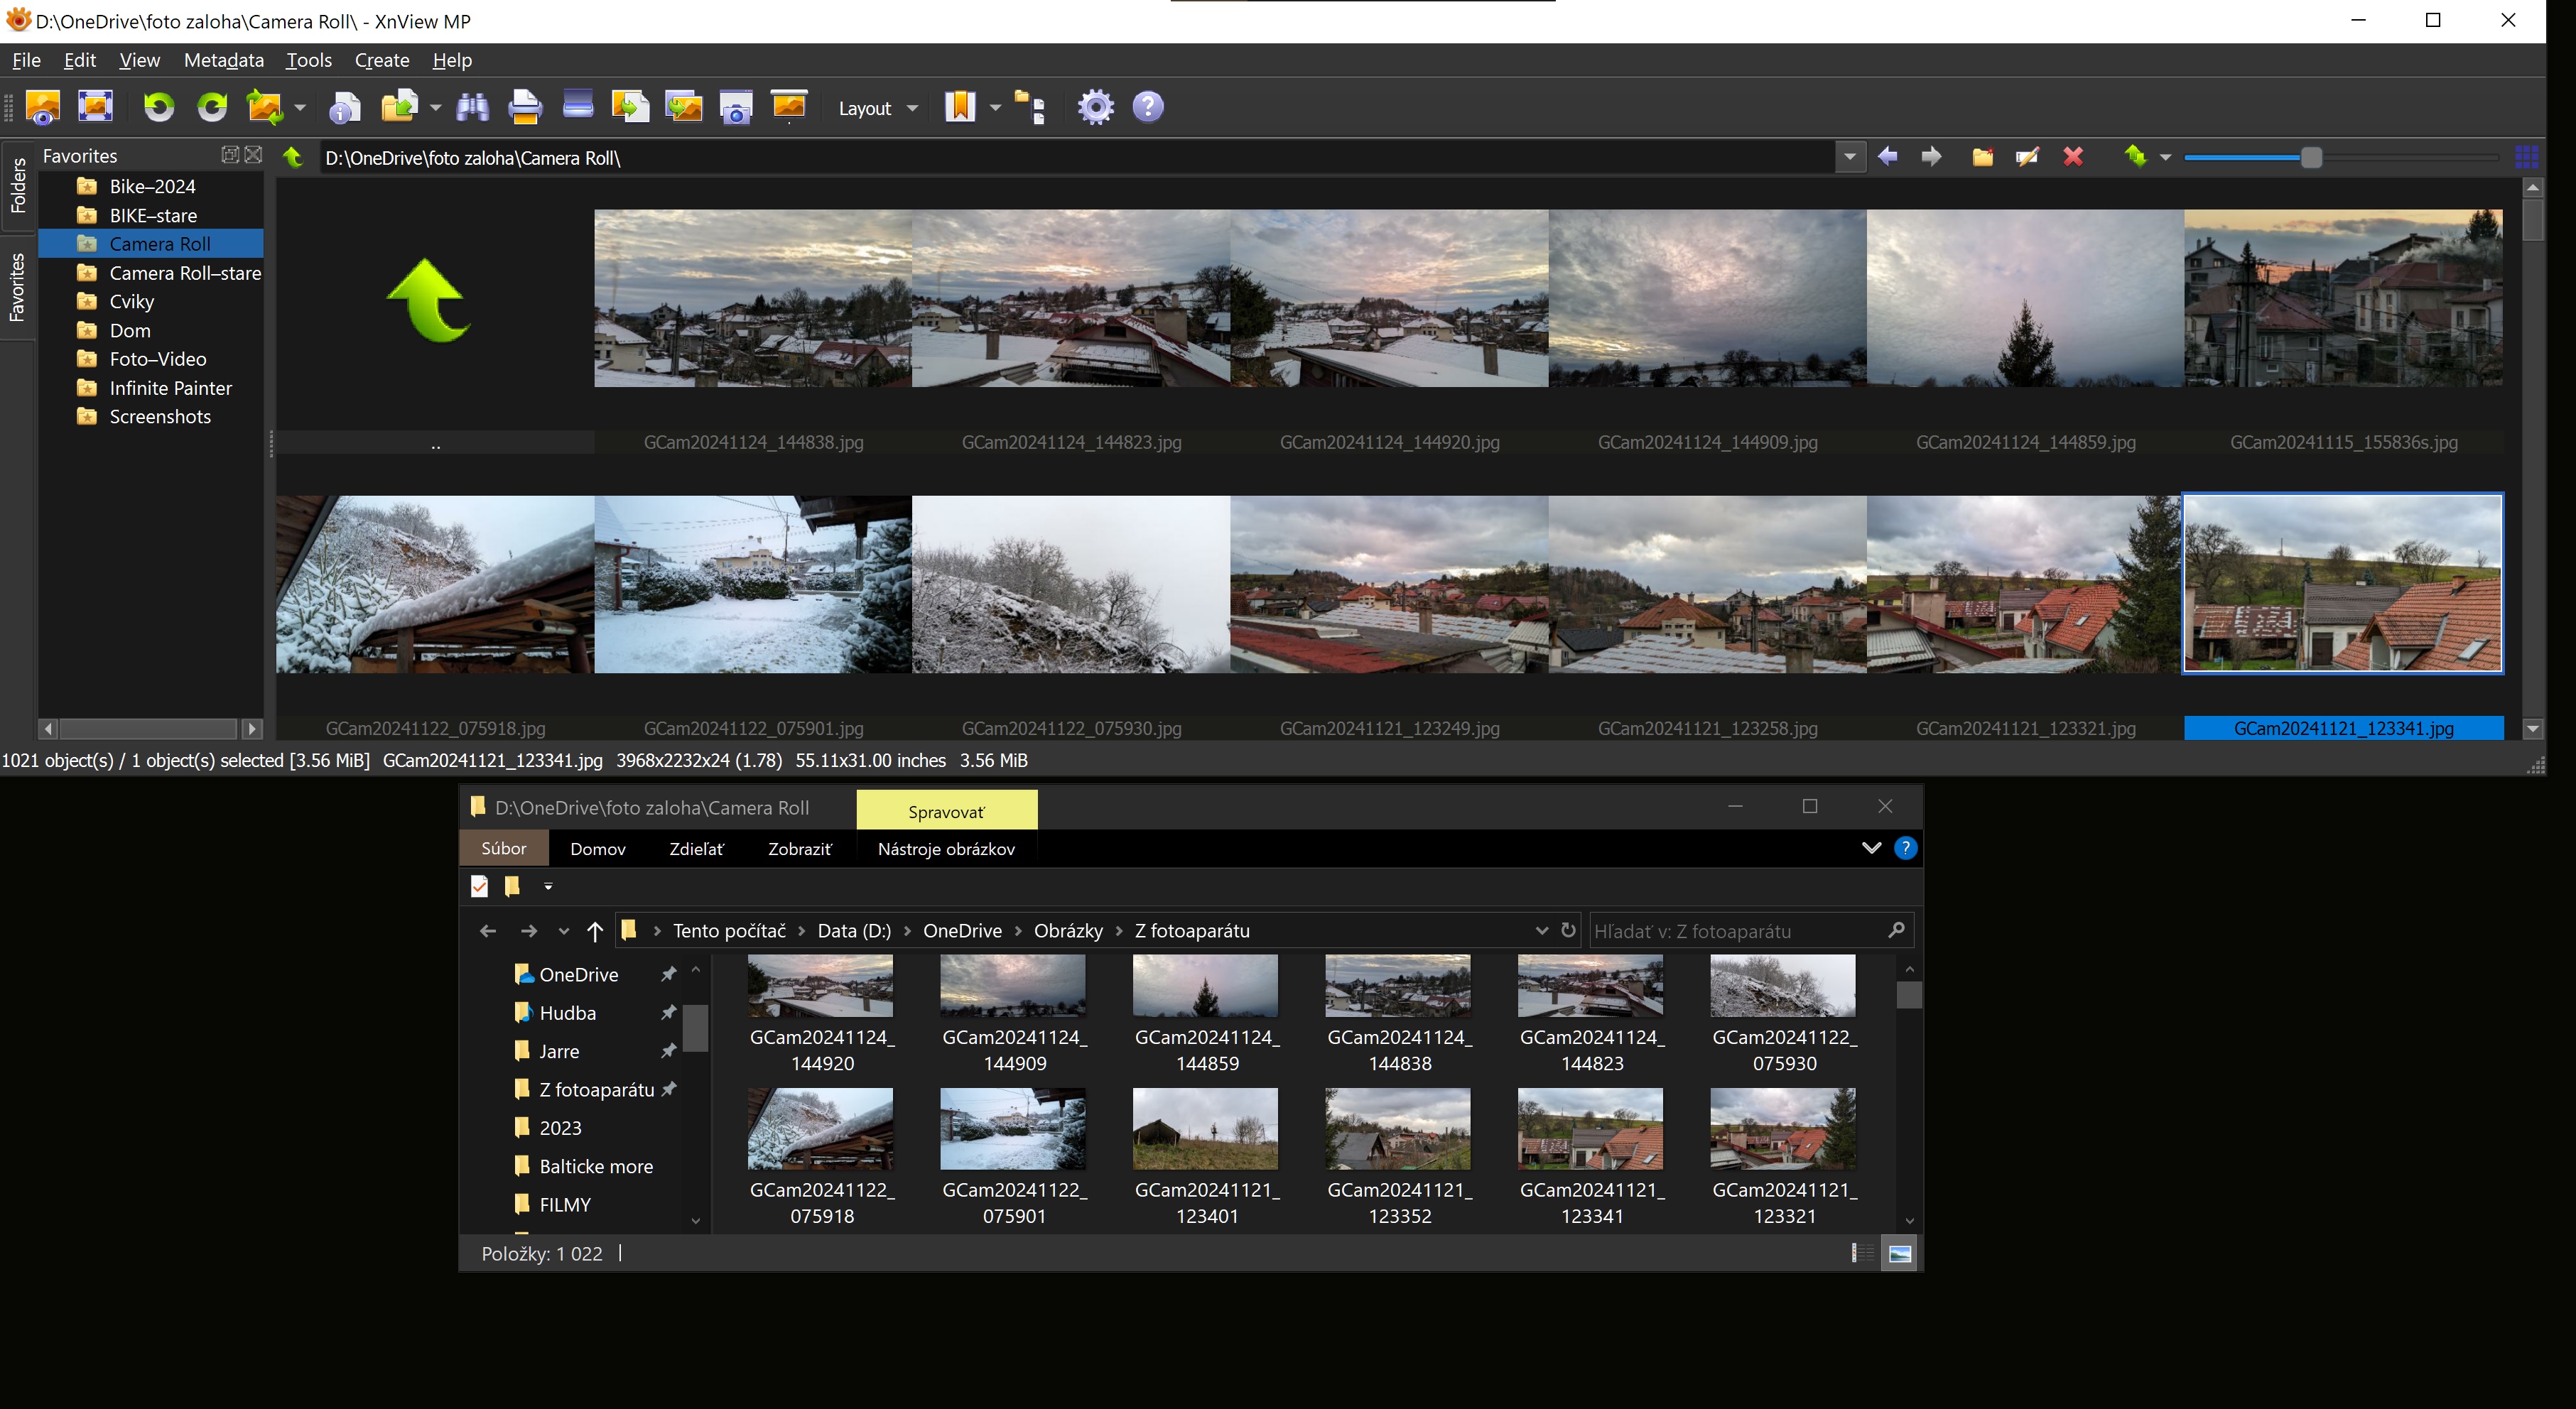This screenshot has height=1409, width=2576.
Task: Click the Print toolbar icon
Action: (525, 107)
